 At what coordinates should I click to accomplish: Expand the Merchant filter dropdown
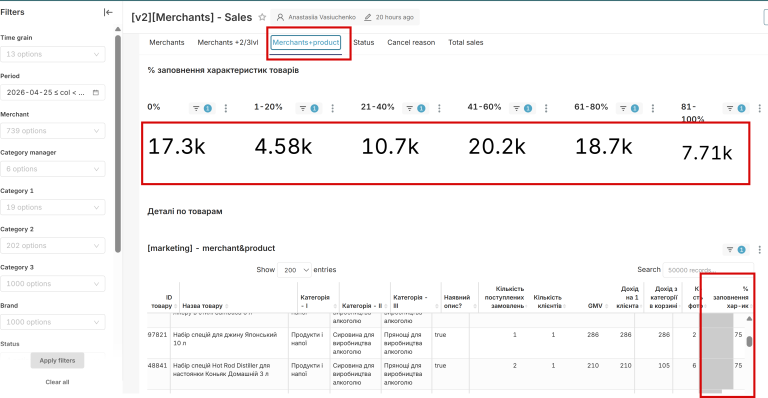(x=52, y=131)
